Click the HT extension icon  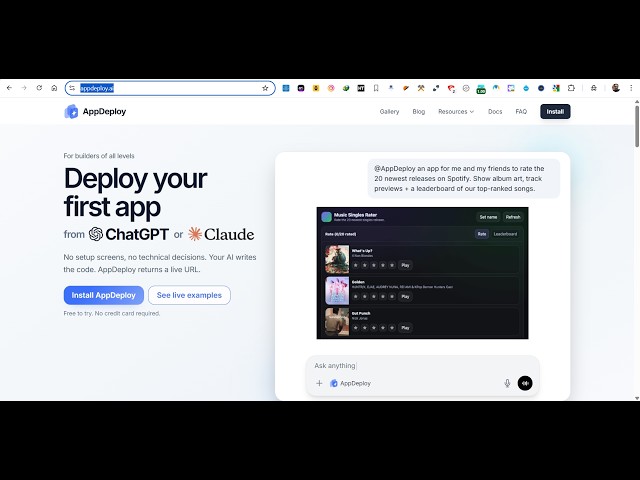(361, 88)
